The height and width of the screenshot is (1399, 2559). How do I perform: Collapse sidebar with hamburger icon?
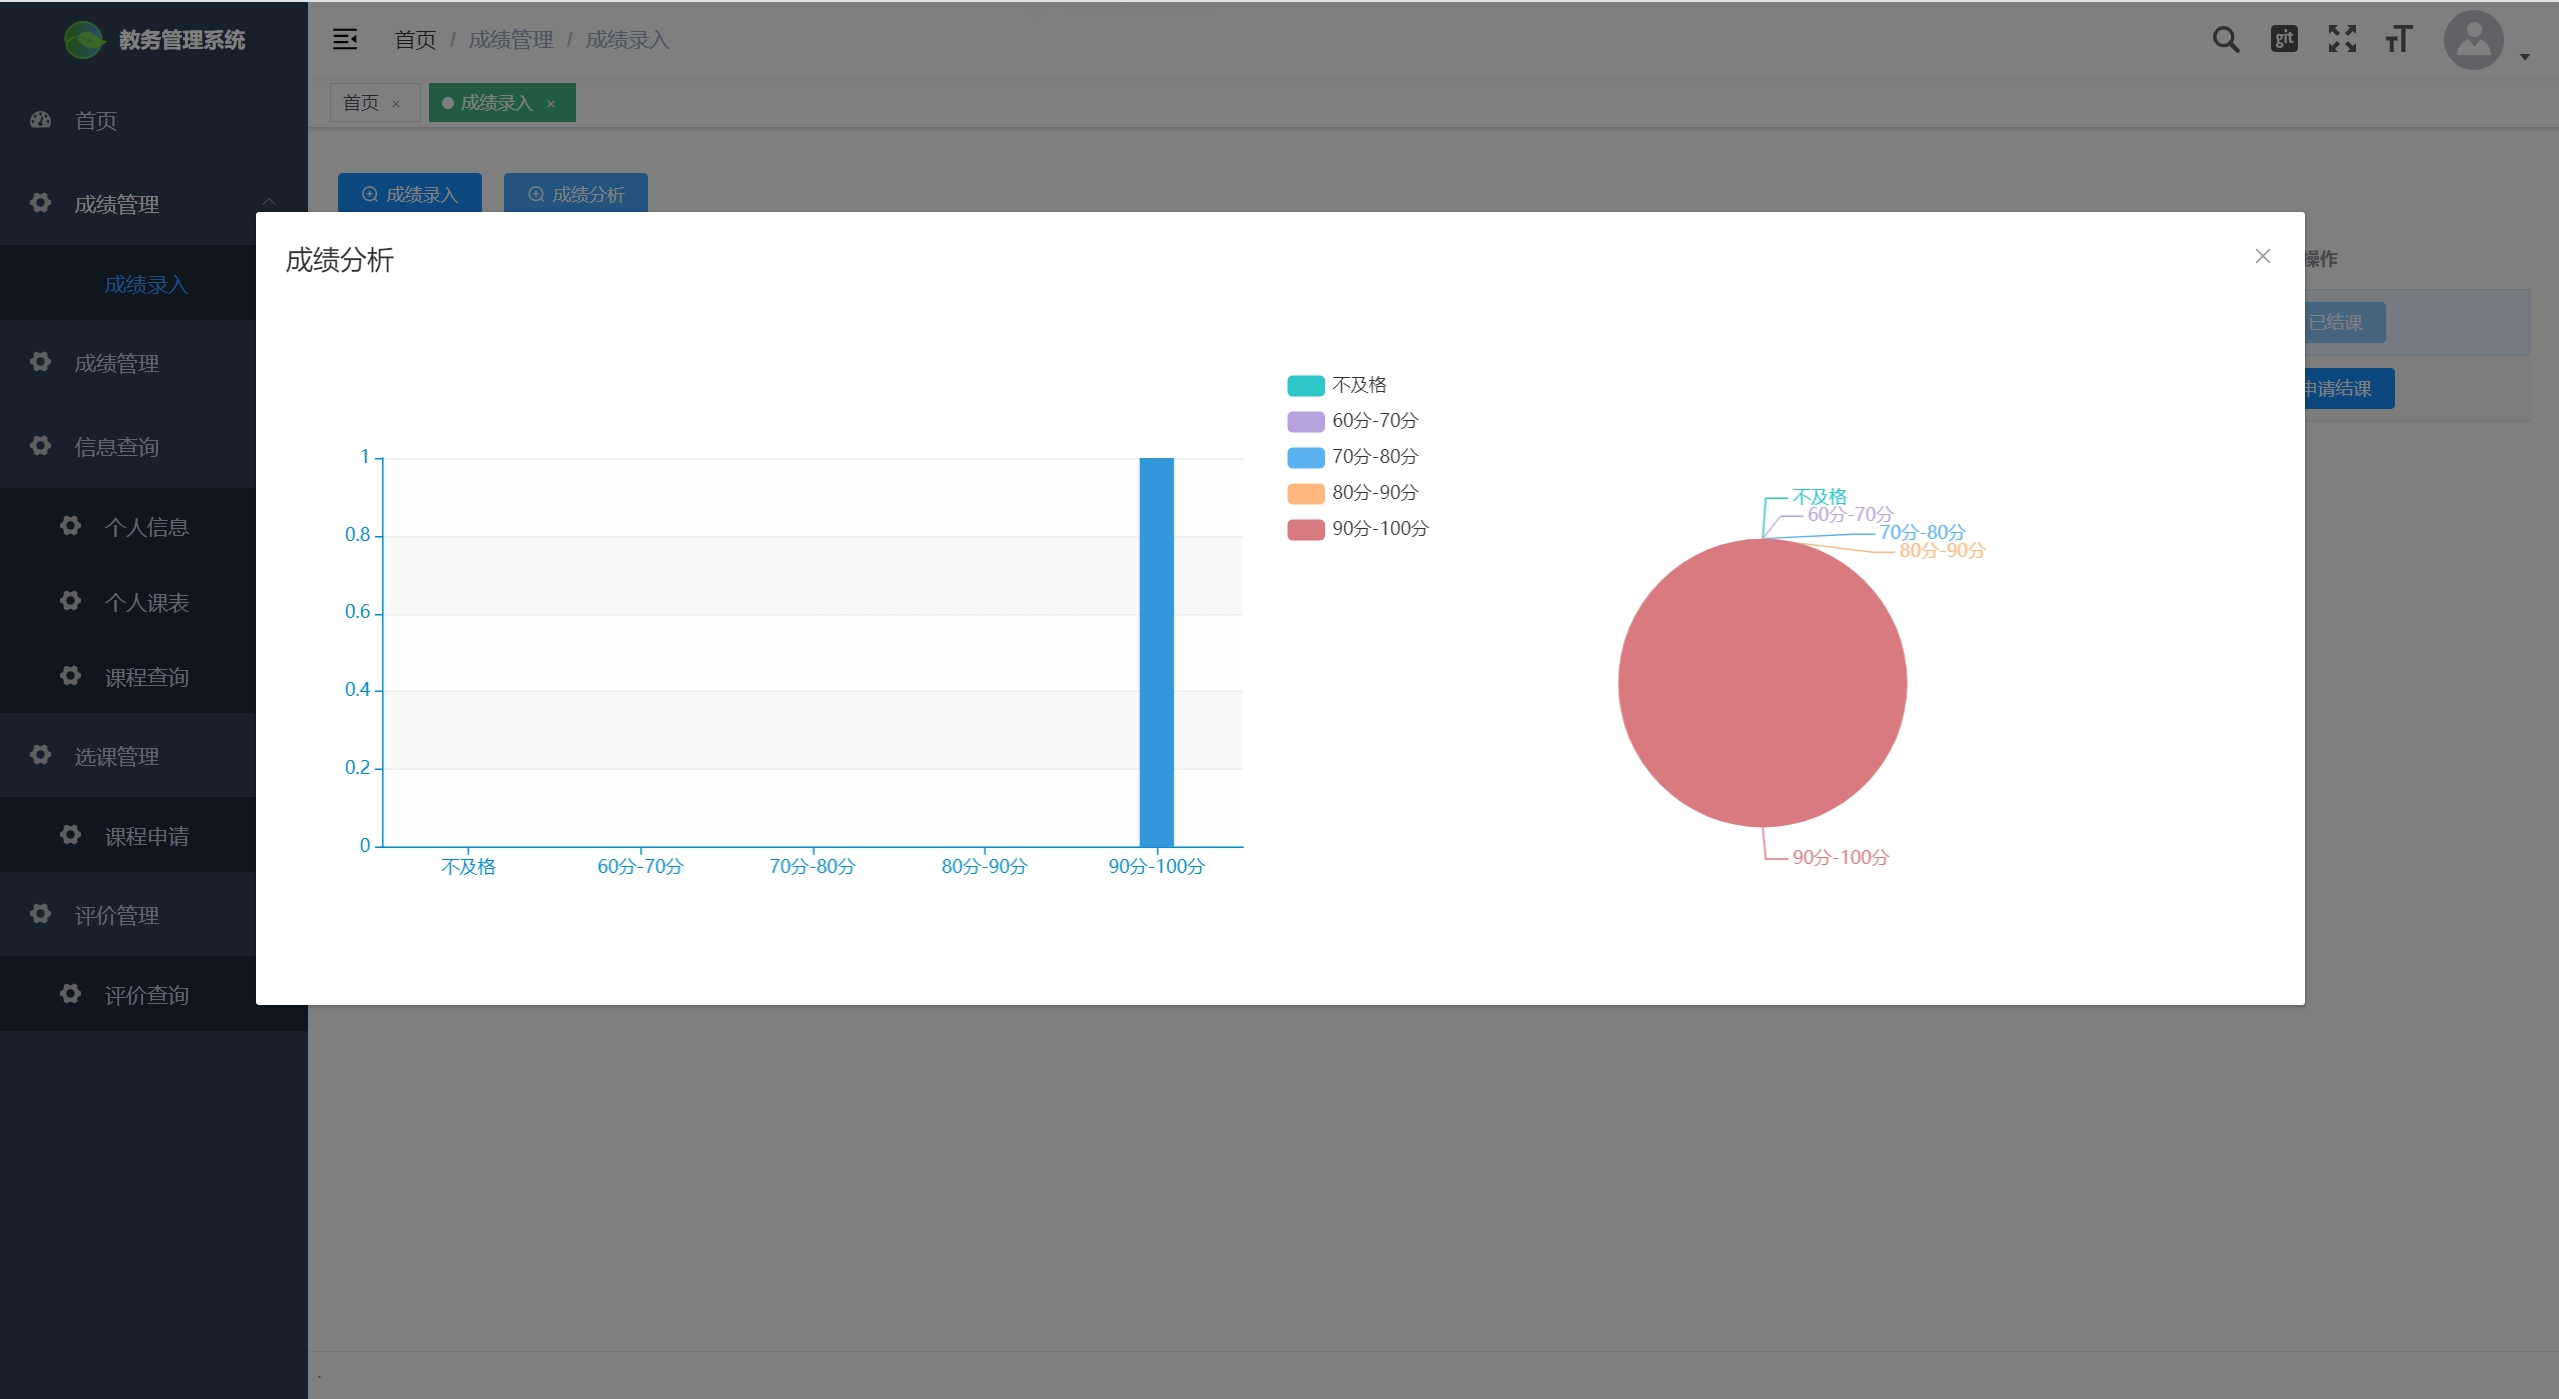(x=345, y=40)
